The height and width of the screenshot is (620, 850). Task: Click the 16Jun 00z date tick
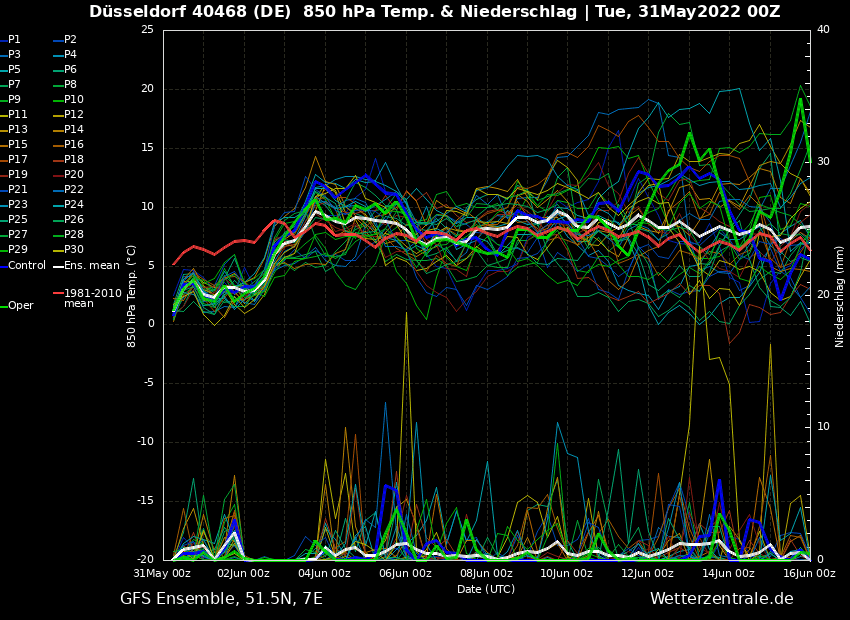click(x=808, y=573)
